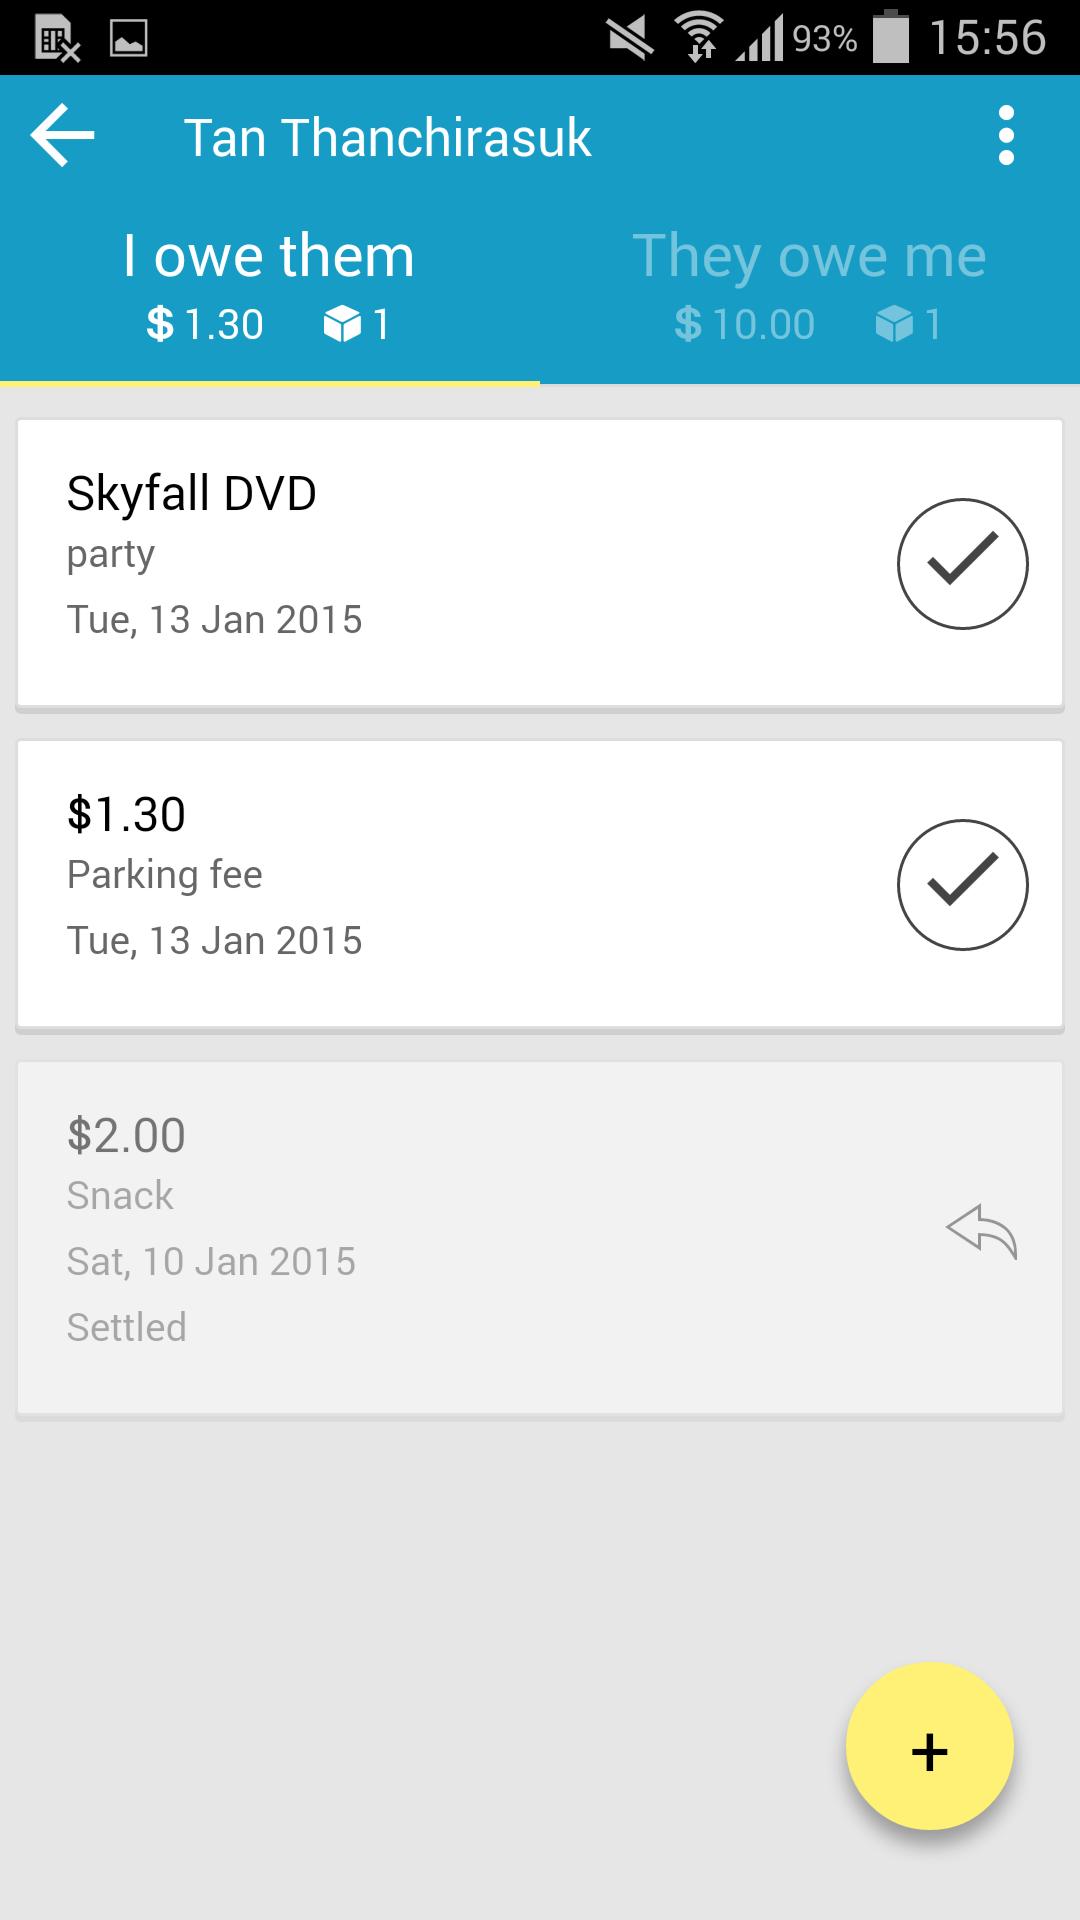
Task: Tap the picture notification icon
Action: coord(129,39)
